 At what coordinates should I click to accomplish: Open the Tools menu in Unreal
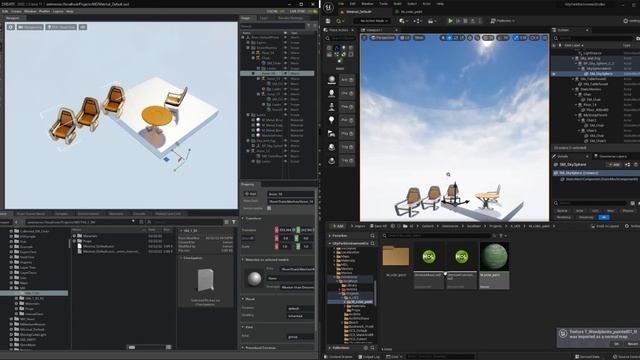point(383,4)
